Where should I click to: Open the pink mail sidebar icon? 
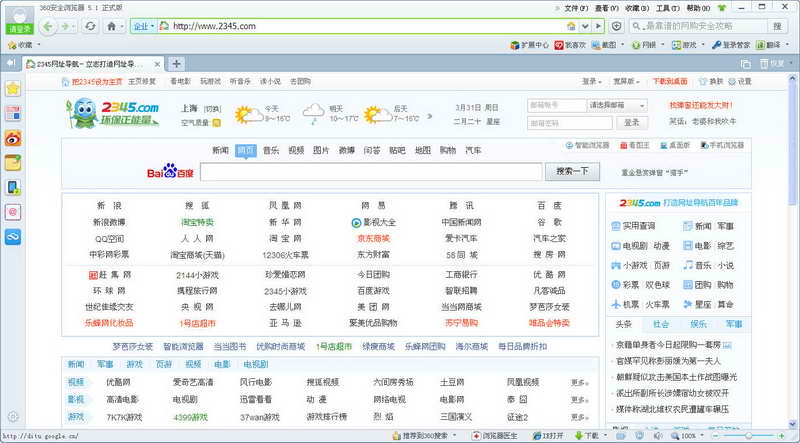click(13, 212)
